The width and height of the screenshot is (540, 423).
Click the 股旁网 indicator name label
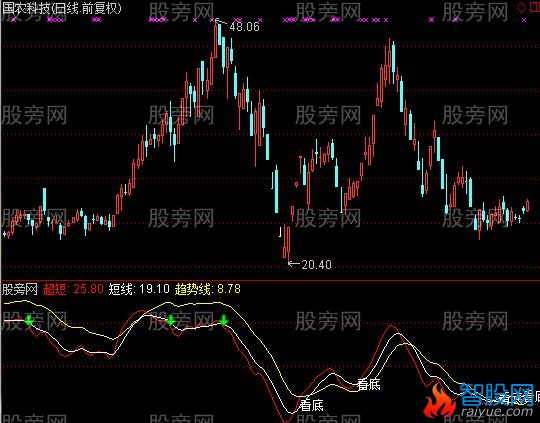[x=20, y=289]
